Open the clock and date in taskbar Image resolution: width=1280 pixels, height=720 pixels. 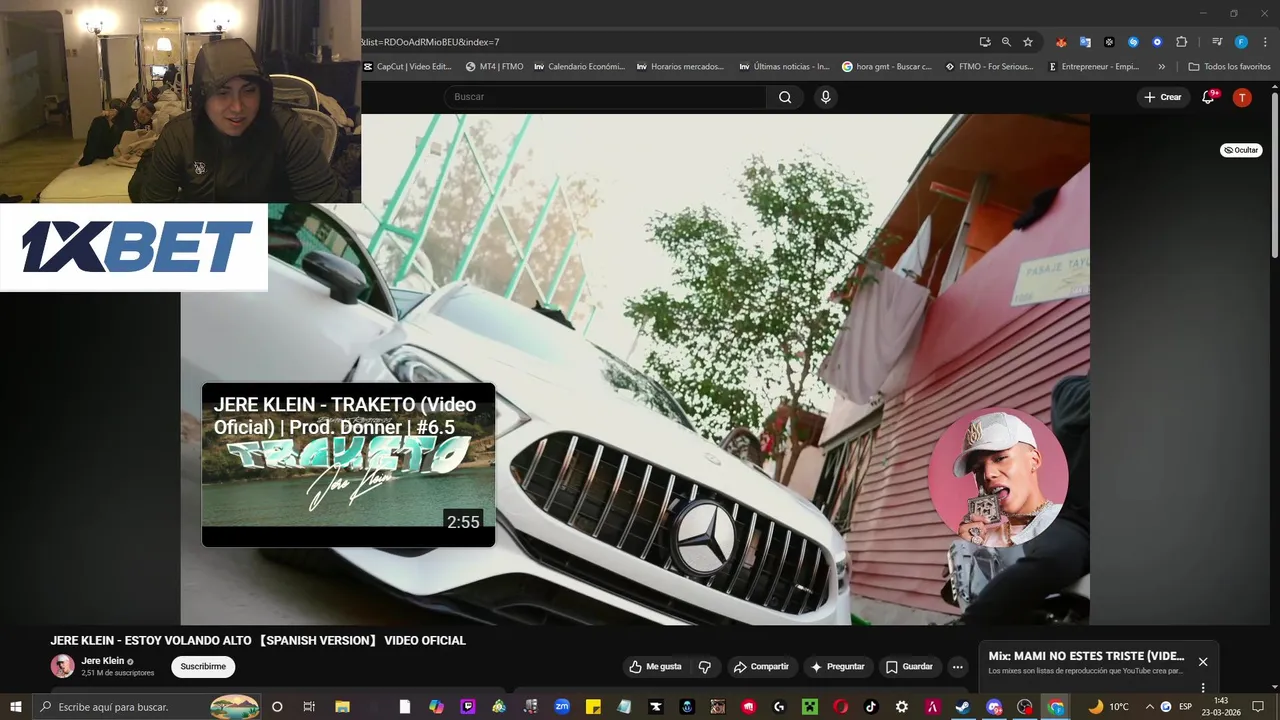1221,707
